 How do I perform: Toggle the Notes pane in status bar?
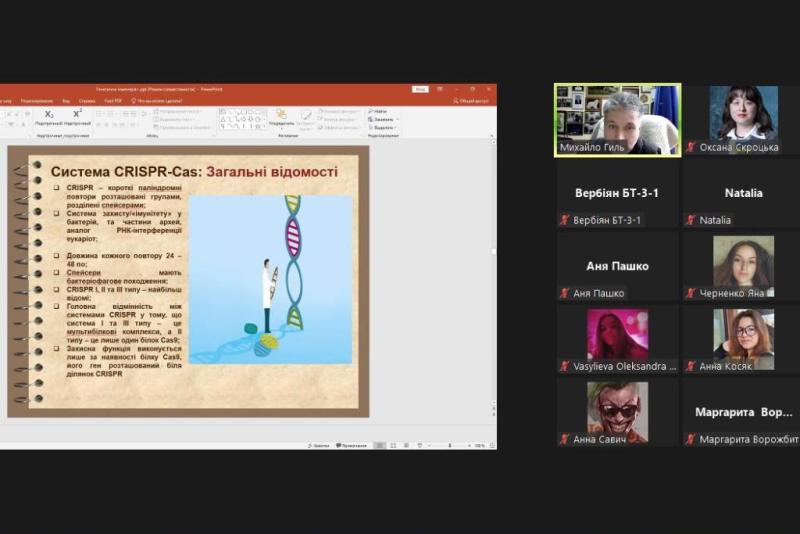pyautogui.click(x=317, y=445)
